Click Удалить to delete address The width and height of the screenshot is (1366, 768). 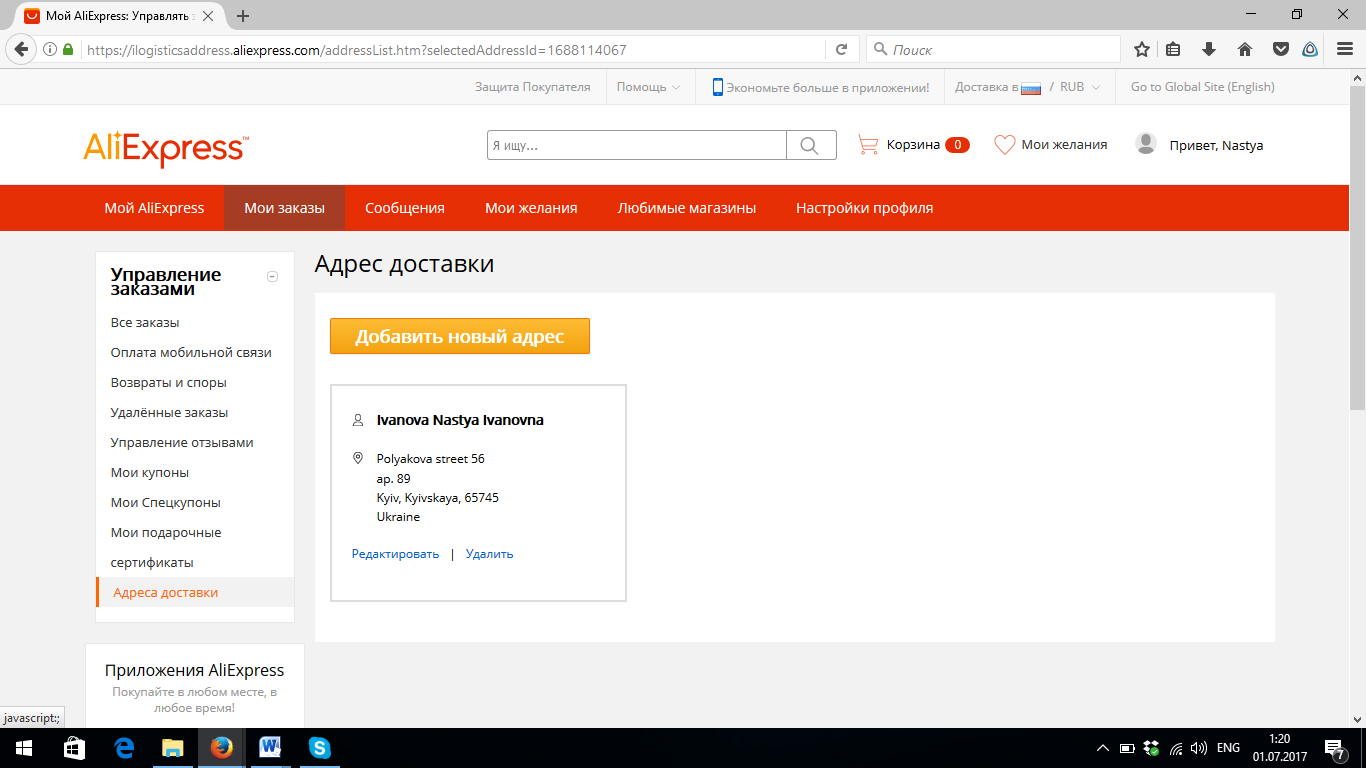click(x=489, y=554)
